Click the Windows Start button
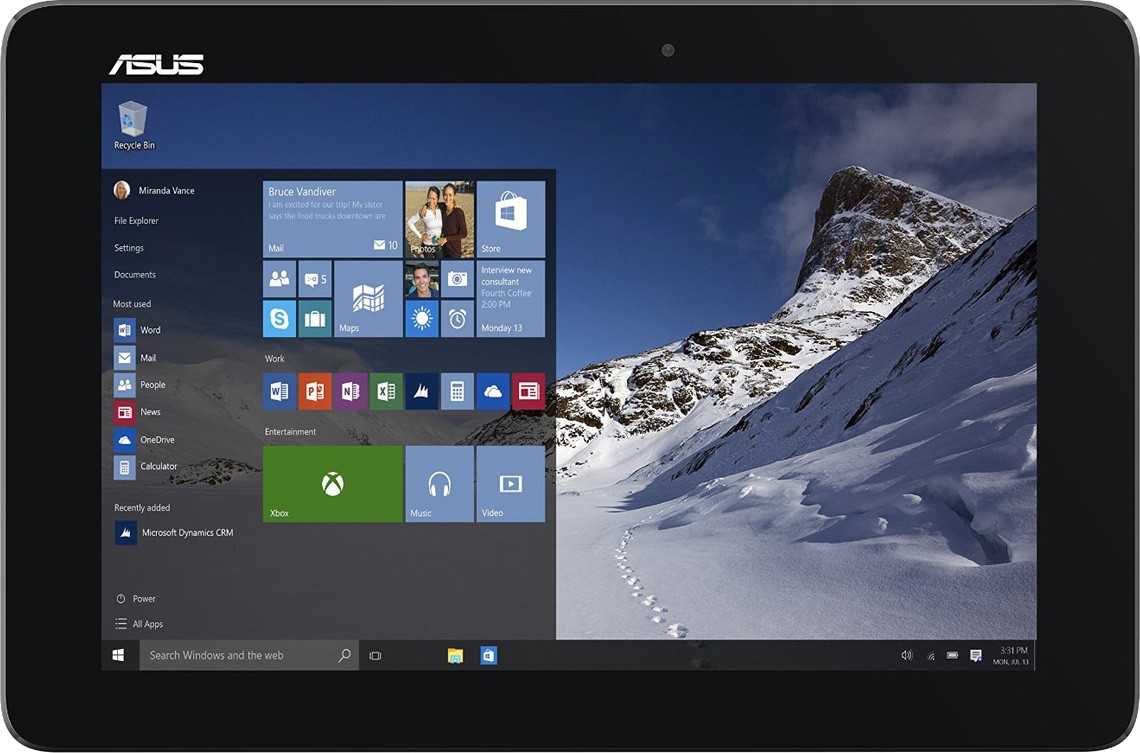This screenshot has width=1140, height=753. (x=119, y=656)
